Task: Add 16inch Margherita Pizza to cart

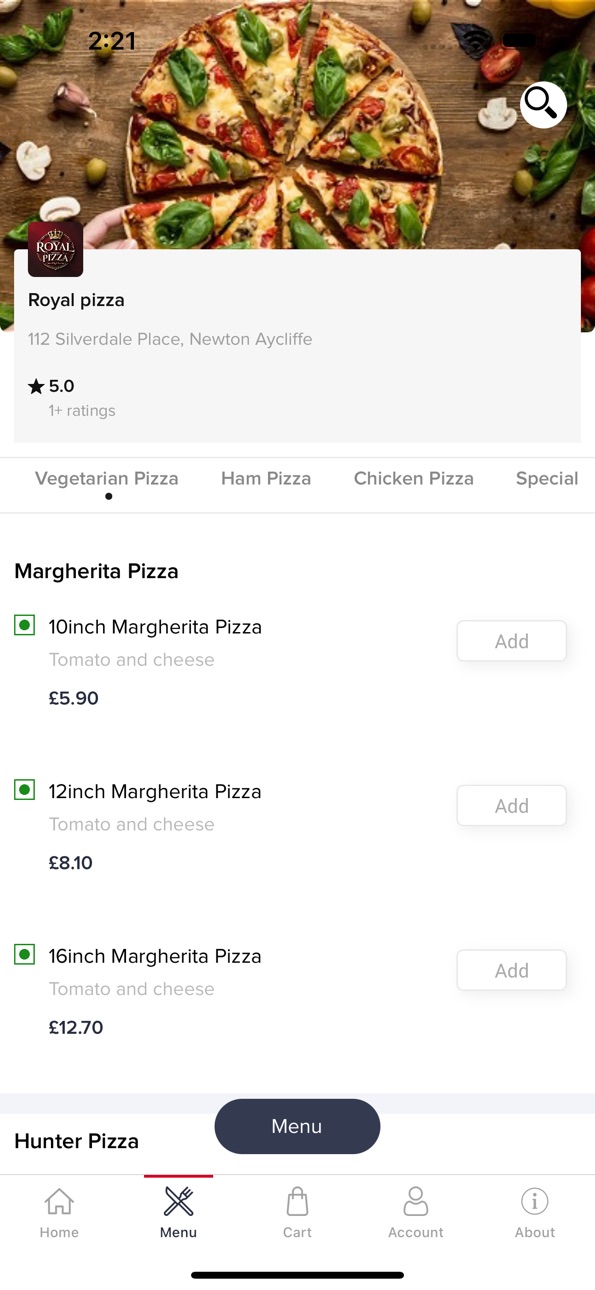Action: [512, 970]
